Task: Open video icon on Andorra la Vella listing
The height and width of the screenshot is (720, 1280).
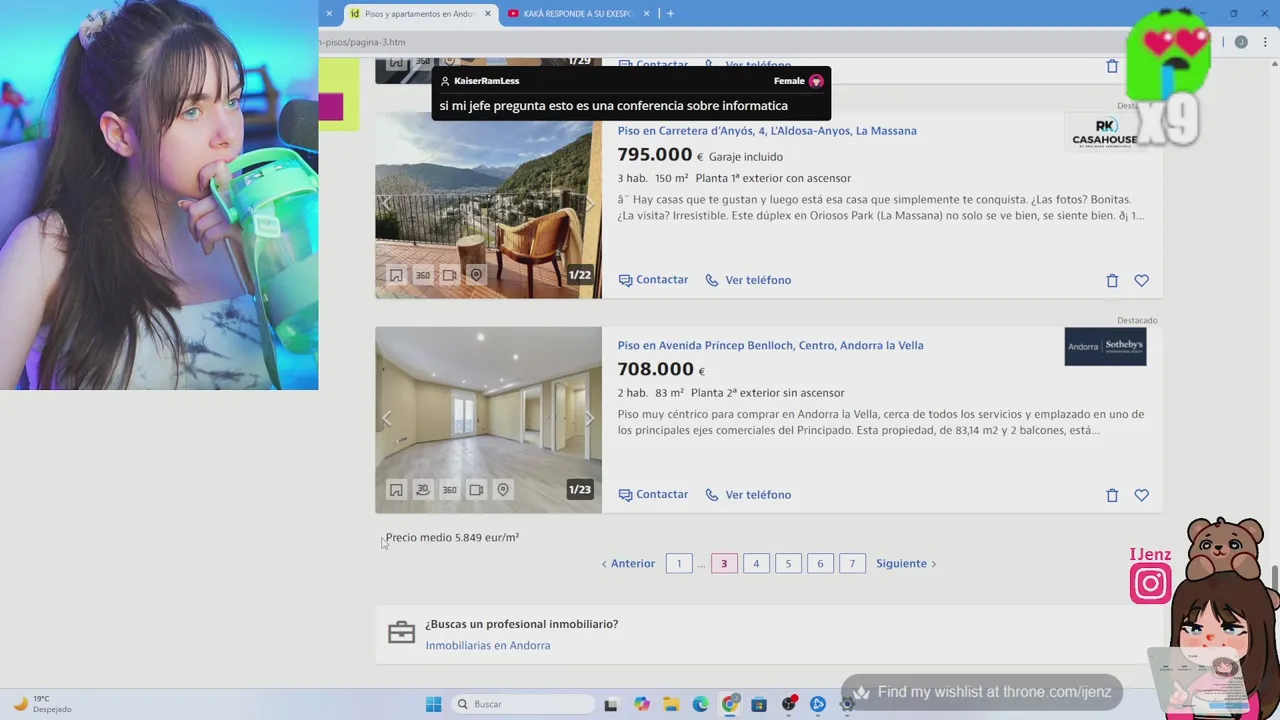Action: coord(476,490)
